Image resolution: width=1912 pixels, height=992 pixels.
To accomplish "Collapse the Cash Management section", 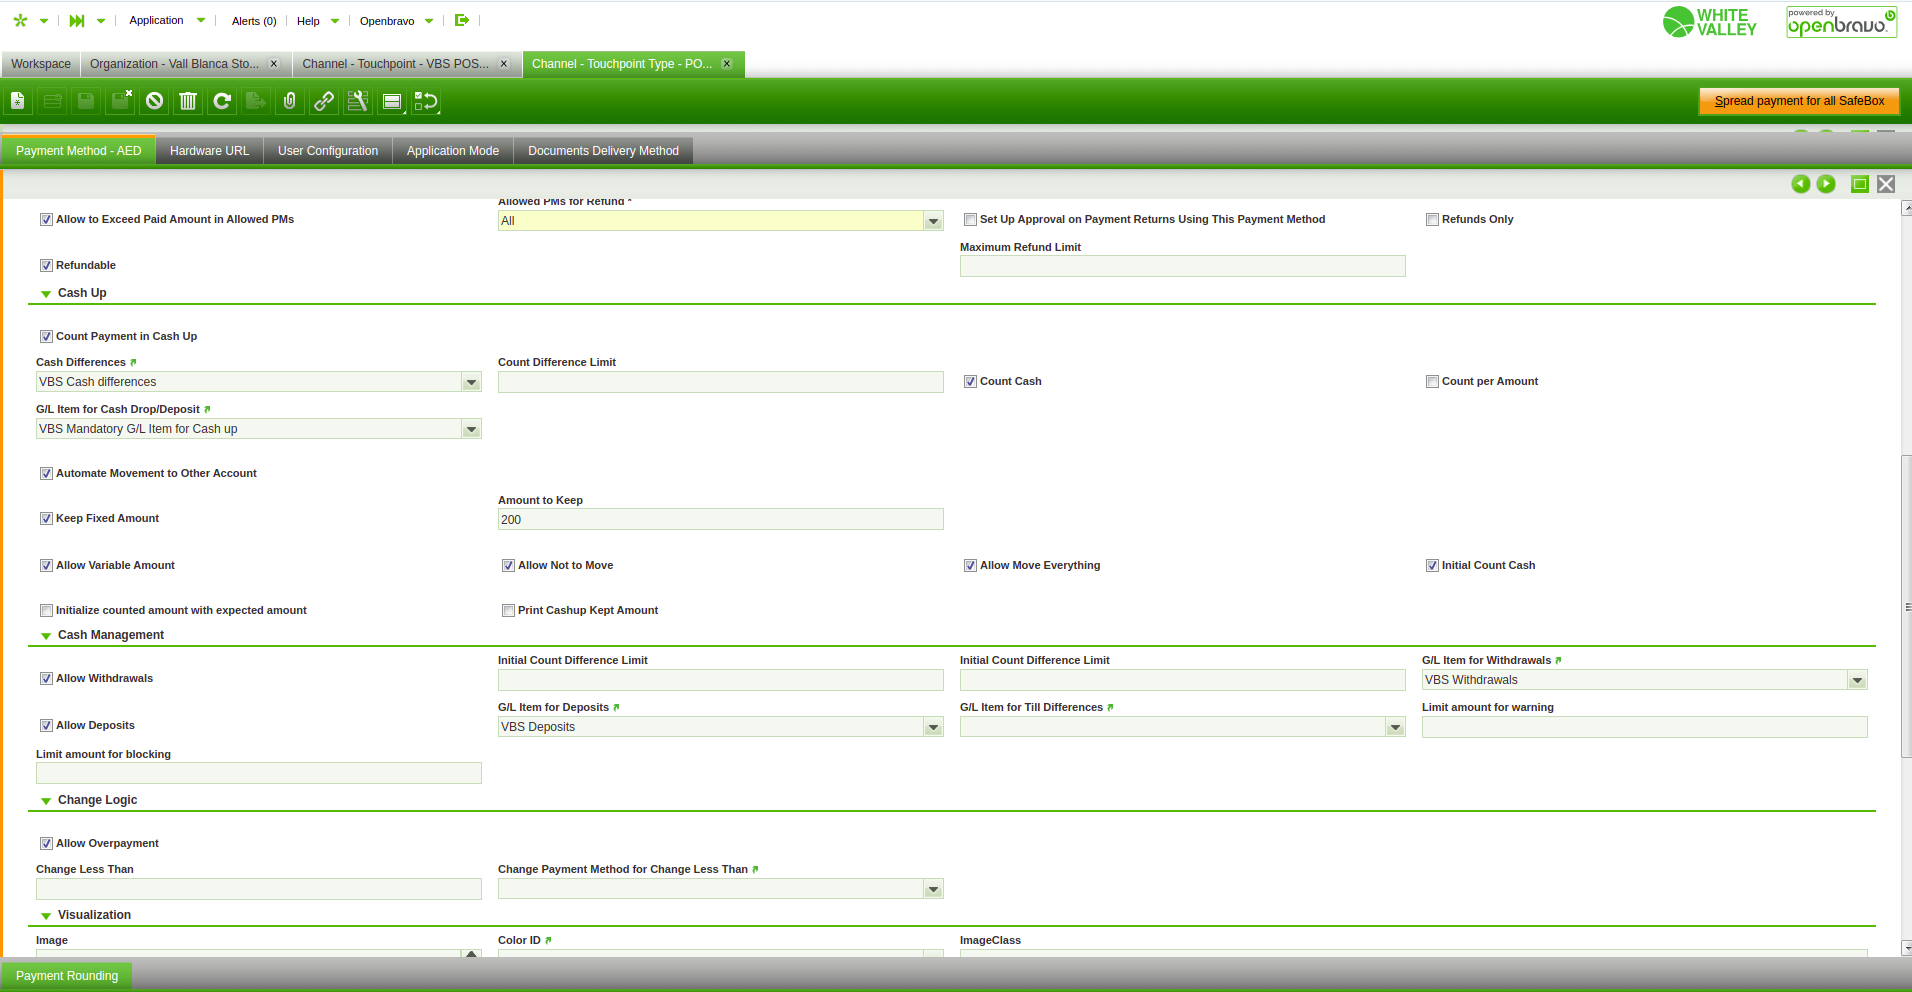I will [x=46, y=636].
